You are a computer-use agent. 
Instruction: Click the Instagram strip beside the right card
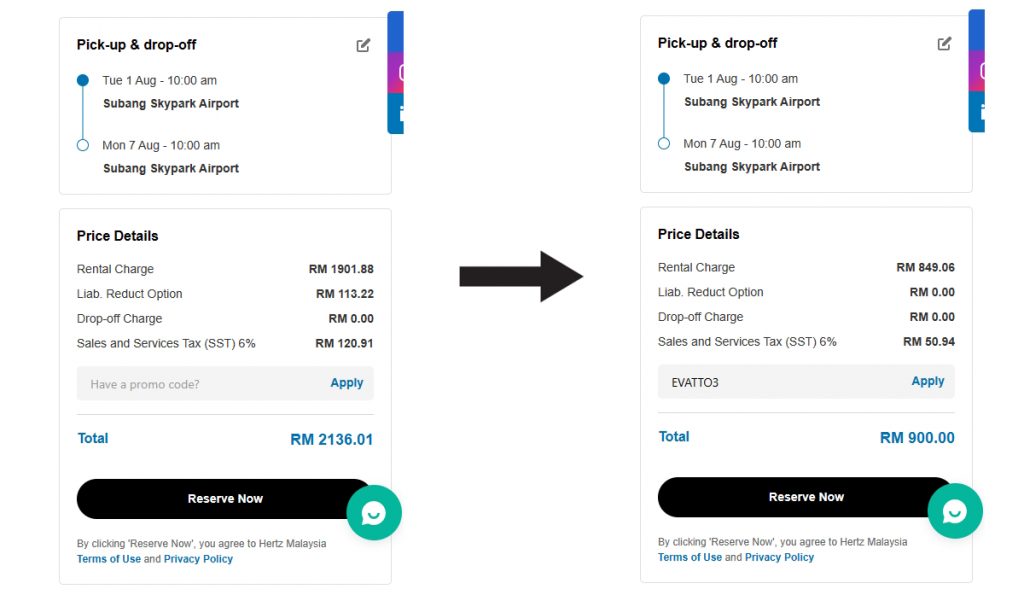click(x=977, y=71)
